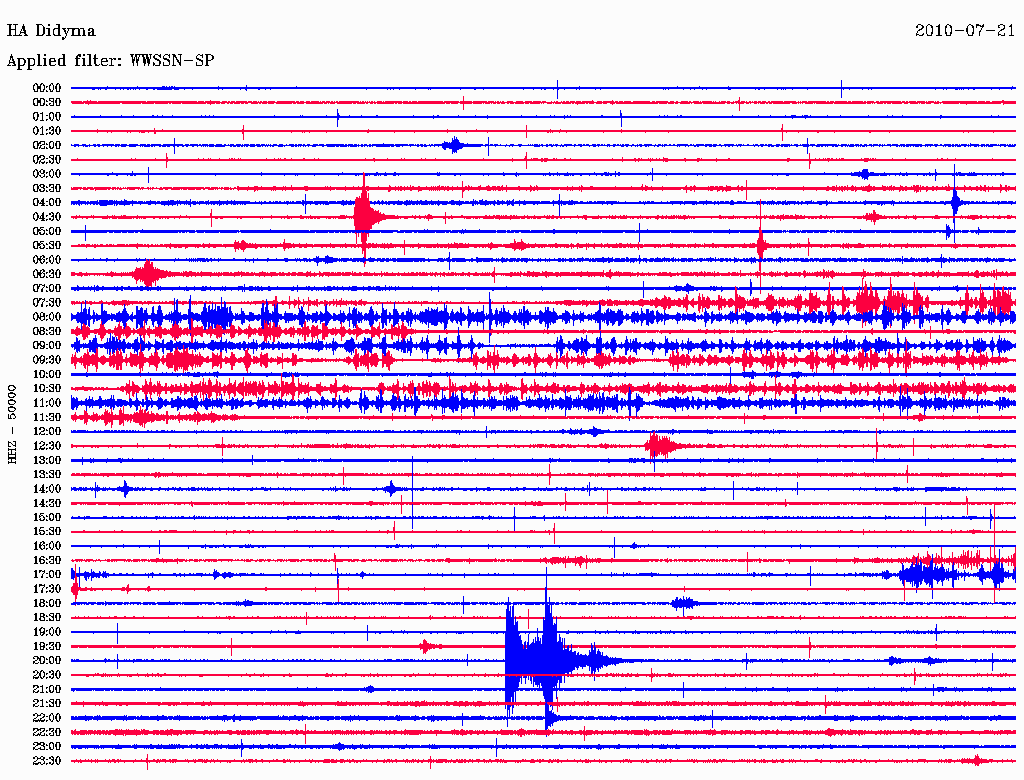This screenshot has height=780, width=1024.
Task: Select the 05:00 time label
Action: coord(46,231)
